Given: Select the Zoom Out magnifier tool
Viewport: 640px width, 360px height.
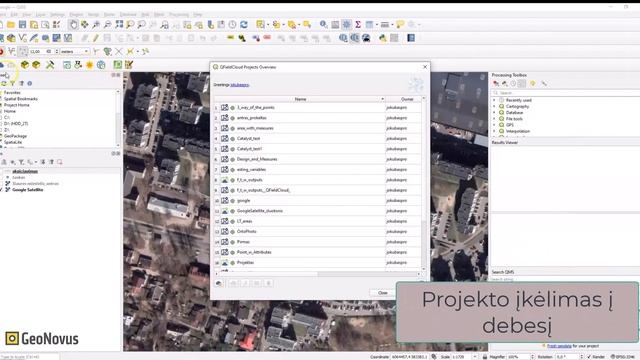Looking at the screenshot, I should pos(107,25).
